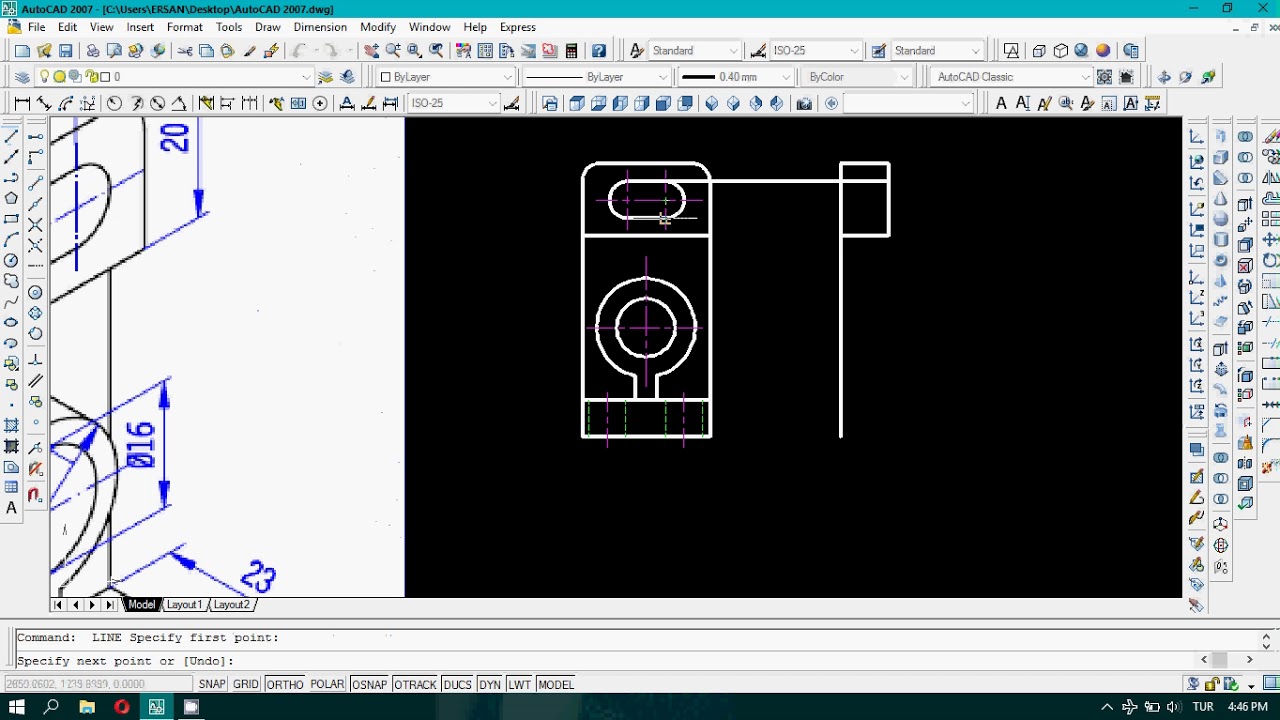Open the Format menu
Screen dimensions: 1280x720
click(x=185, y=27)
